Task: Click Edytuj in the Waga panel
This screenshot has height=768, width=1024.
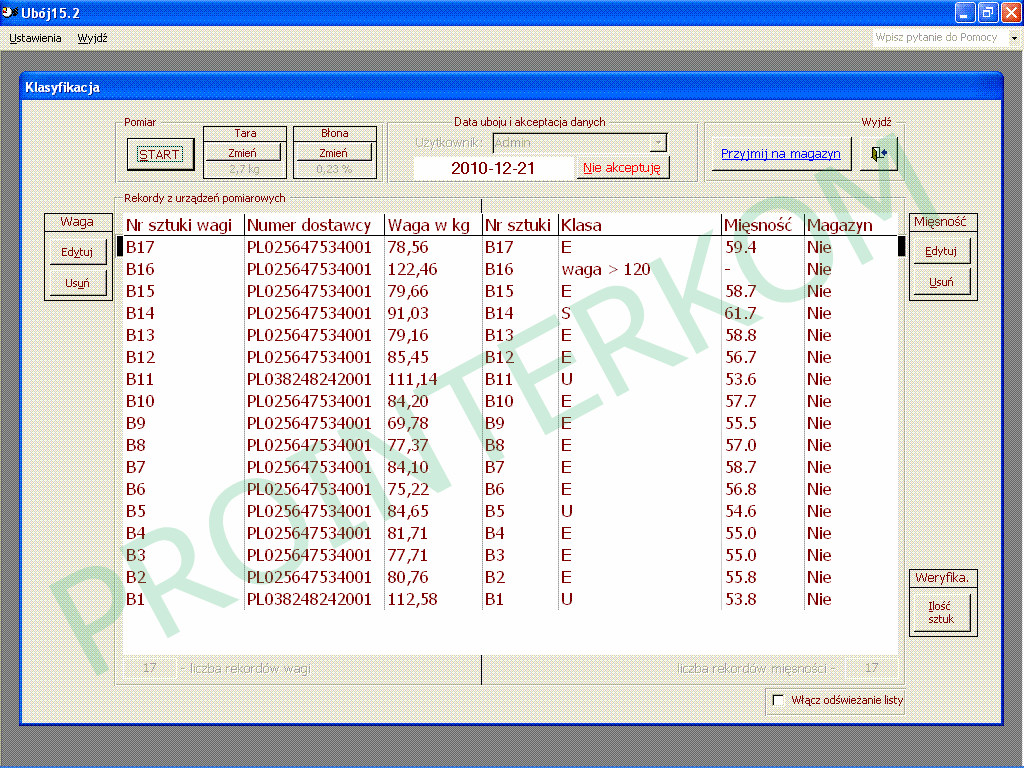Action: point(77,252)
